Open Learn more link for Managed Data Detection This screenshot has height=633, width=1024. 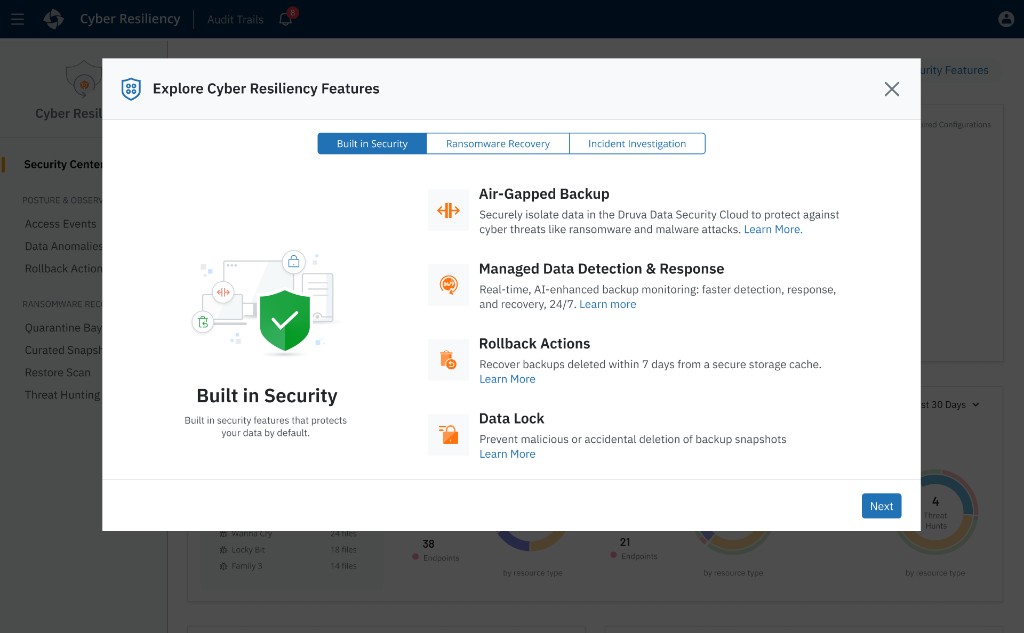pos(607,304)
